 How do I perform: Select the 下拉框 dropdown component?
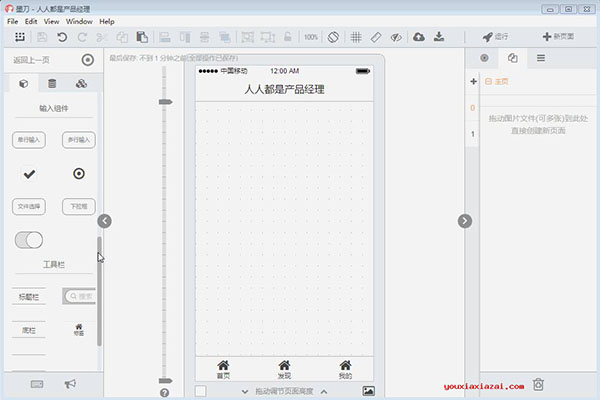(x=79, y=206)
